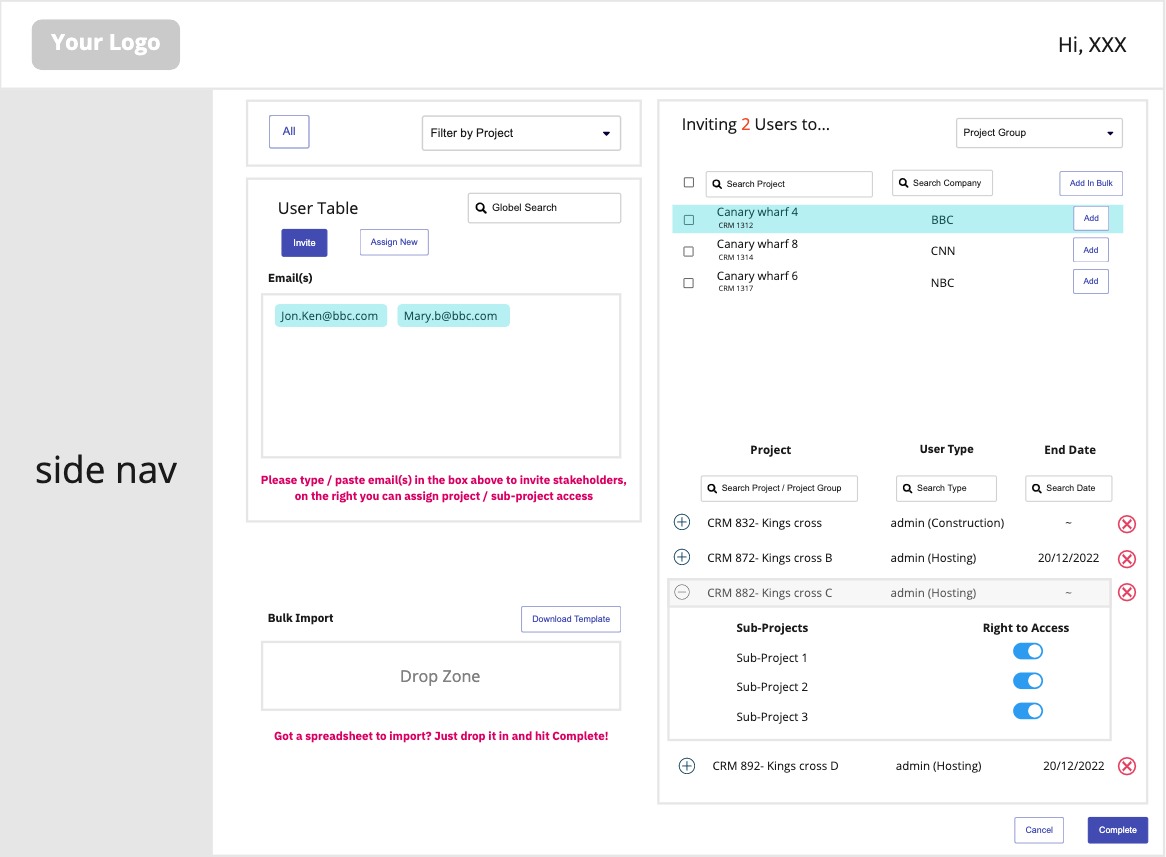1166x857 pixels.
Task: Select the All filter tab
Action: tap(289, 132)
